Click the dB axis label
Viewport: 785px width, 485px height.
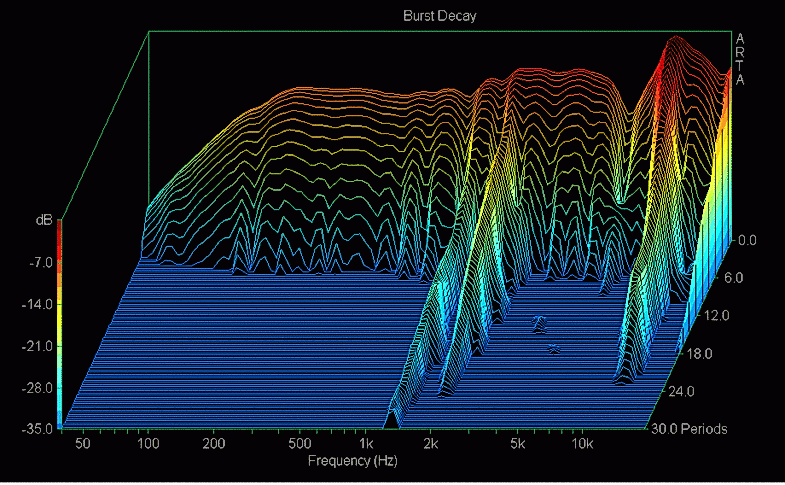(44, 220)
